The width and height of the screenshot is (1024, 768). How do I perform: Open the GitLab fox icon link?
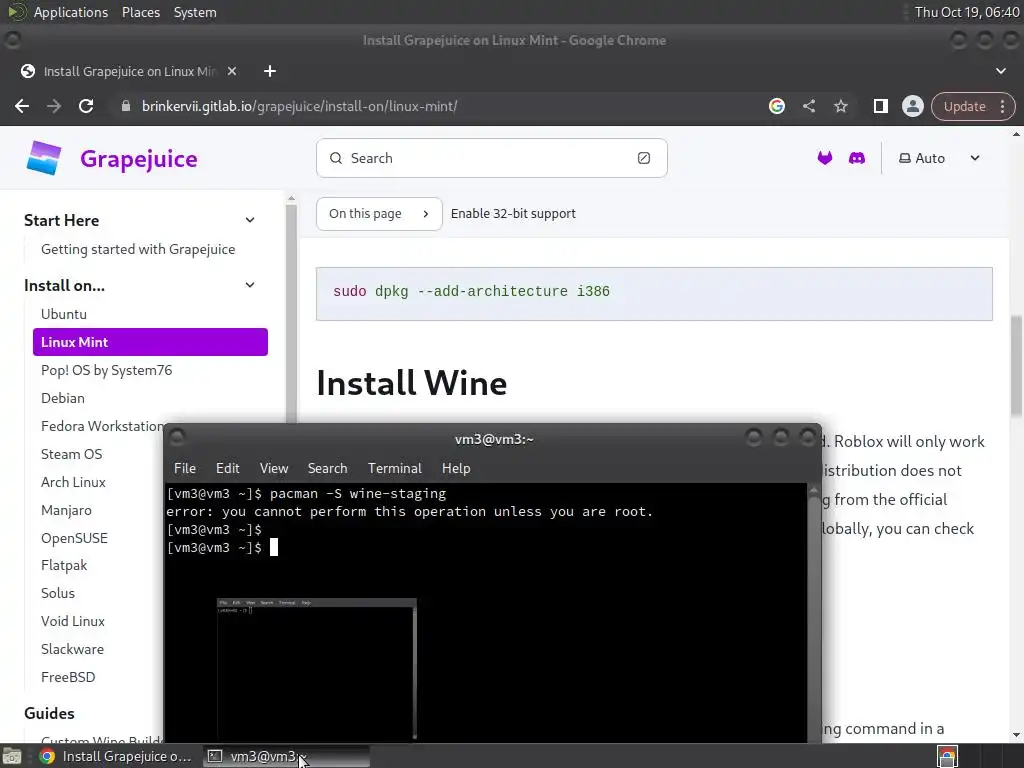coord(825,158)
